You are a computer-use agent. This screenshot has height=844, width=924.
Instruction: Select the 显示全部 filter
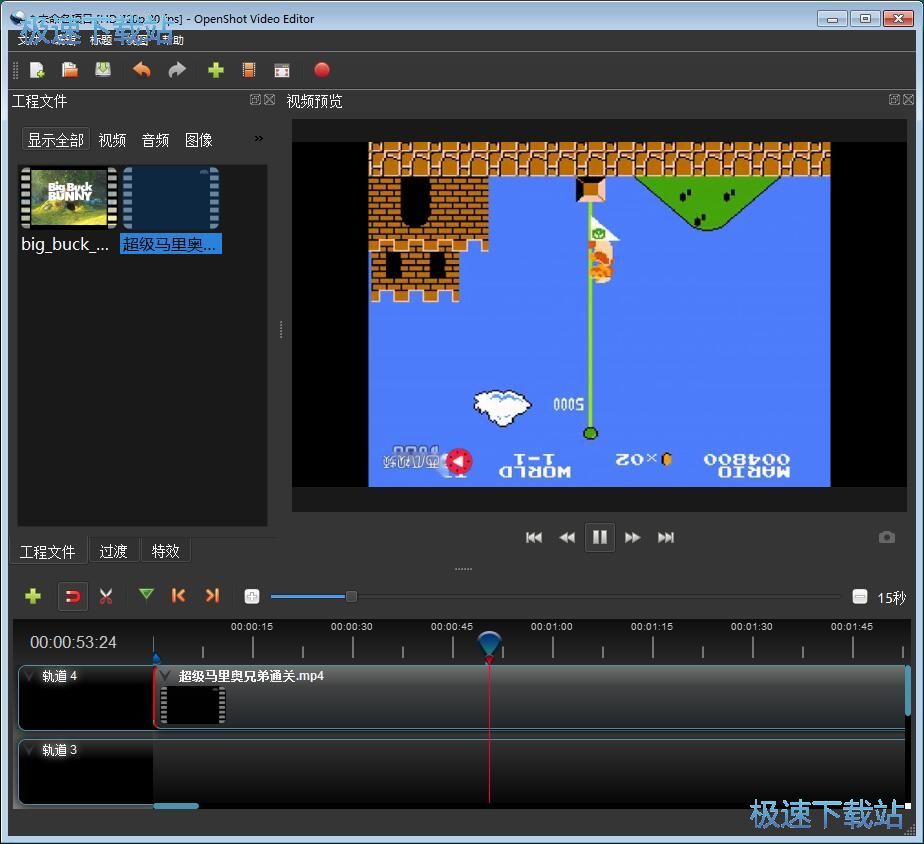tap(56, 140)
